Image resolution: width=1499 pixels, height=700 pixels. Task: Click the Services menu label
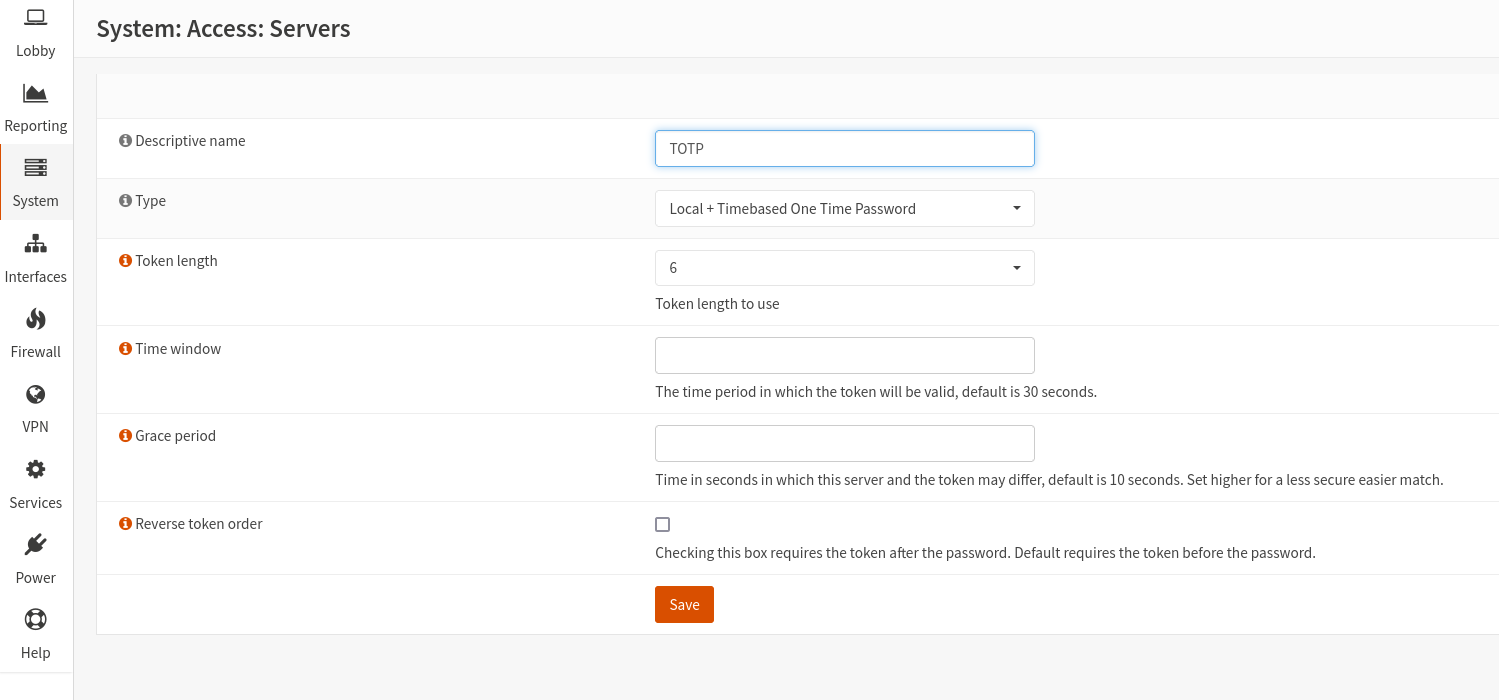tap(36, 503)
